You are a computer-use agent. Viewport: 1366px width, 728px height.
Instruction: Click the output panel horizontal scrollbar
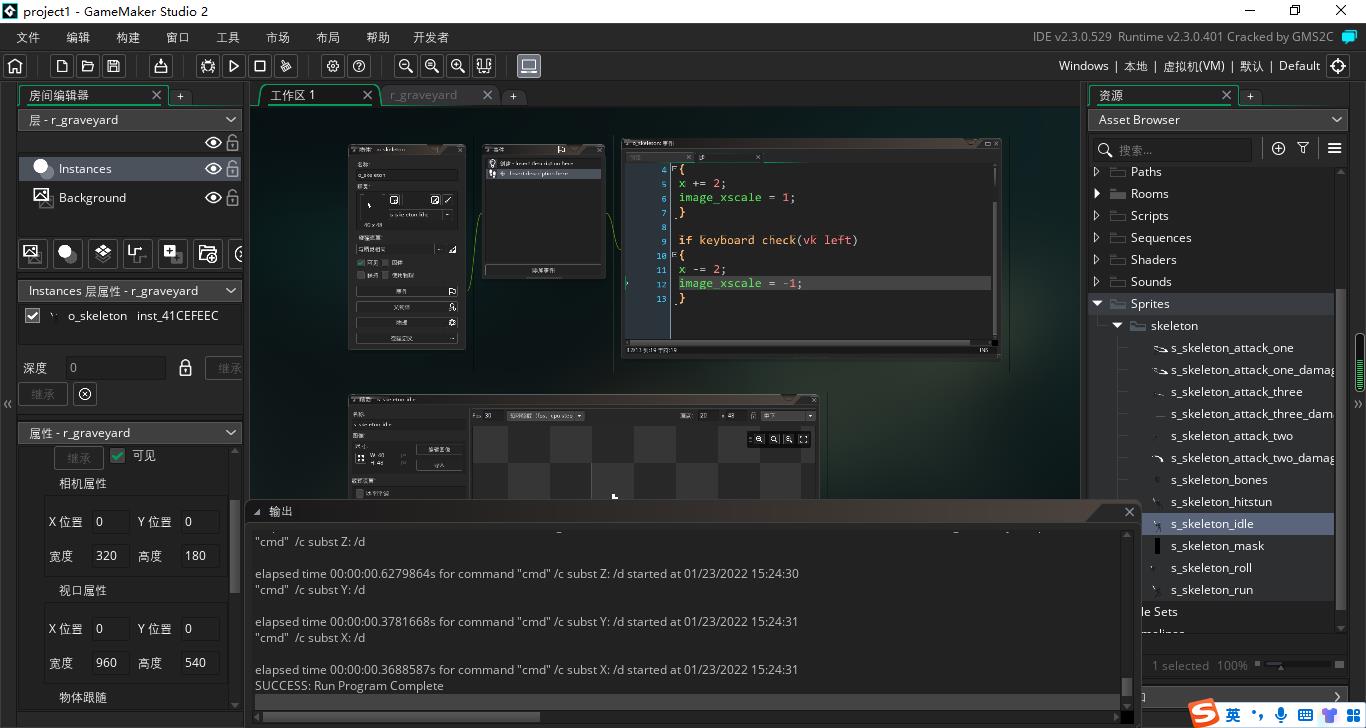tap(401, 716)
